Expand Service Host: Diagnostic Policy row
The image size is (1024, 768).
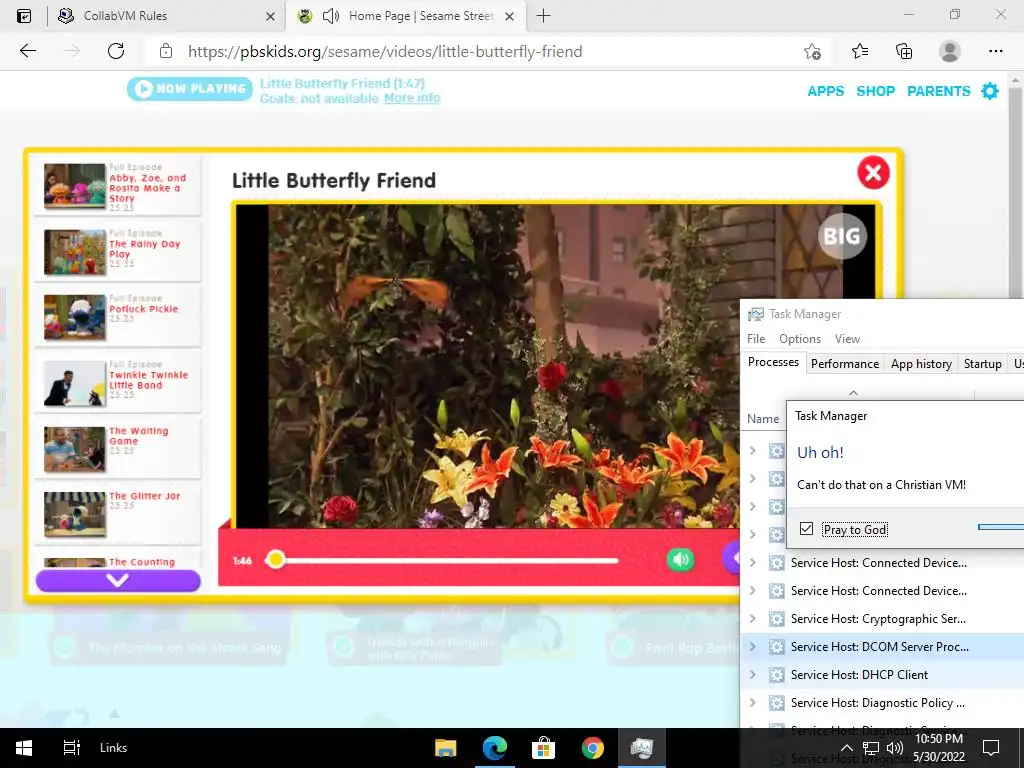tap(752, 703)
